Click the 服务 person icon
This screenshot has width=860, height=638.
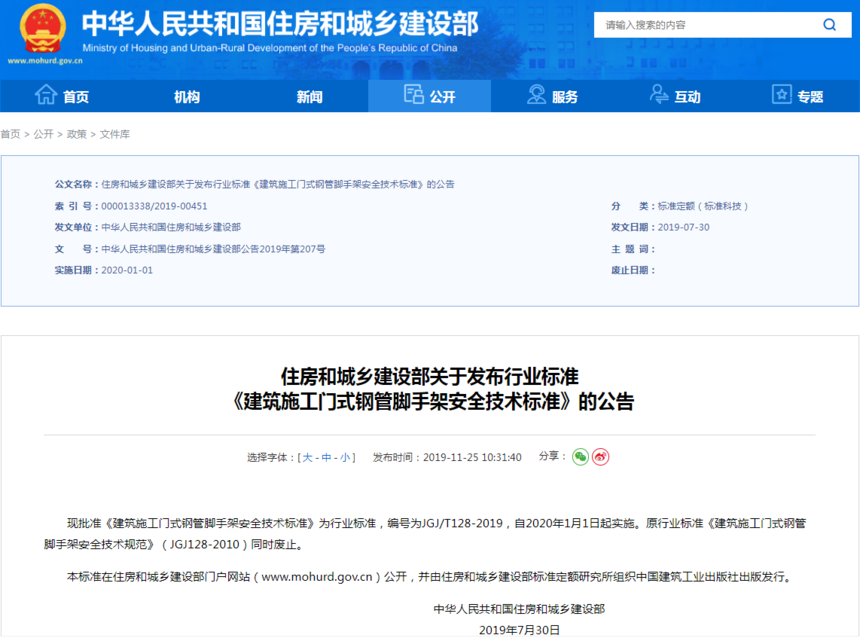(536, 94)
